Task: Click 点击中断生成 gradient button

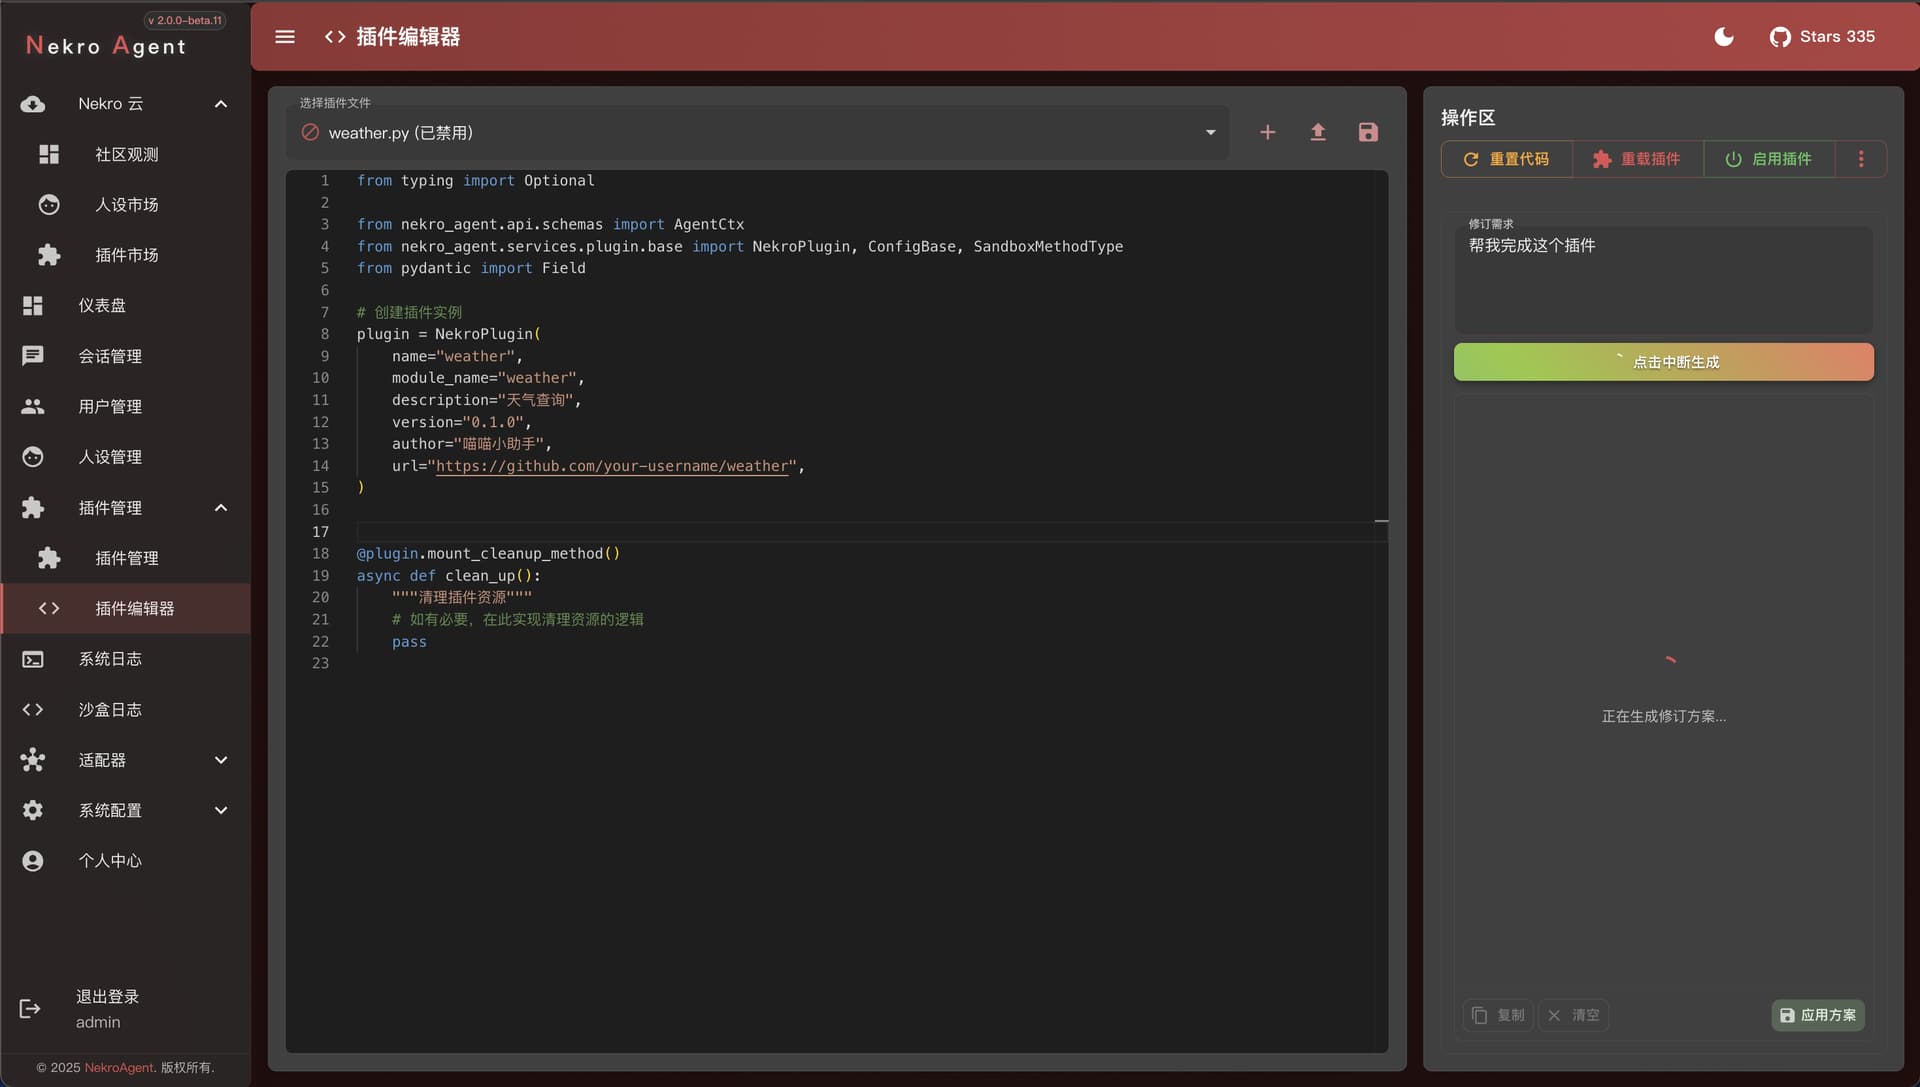Action: click(x=1663, y=362)
